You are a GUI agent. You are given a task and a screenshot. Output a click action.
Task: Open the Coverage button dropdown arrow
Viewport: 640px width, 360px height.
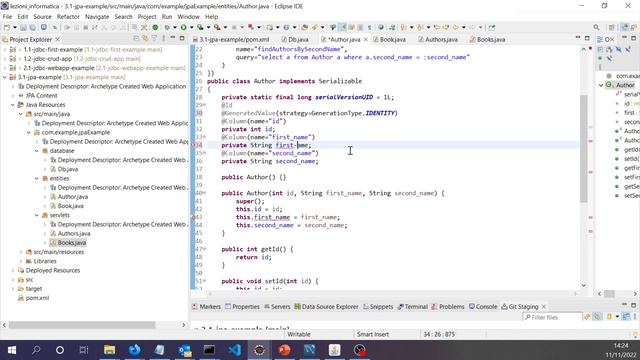pyautogui.click(x=208, y=27)
